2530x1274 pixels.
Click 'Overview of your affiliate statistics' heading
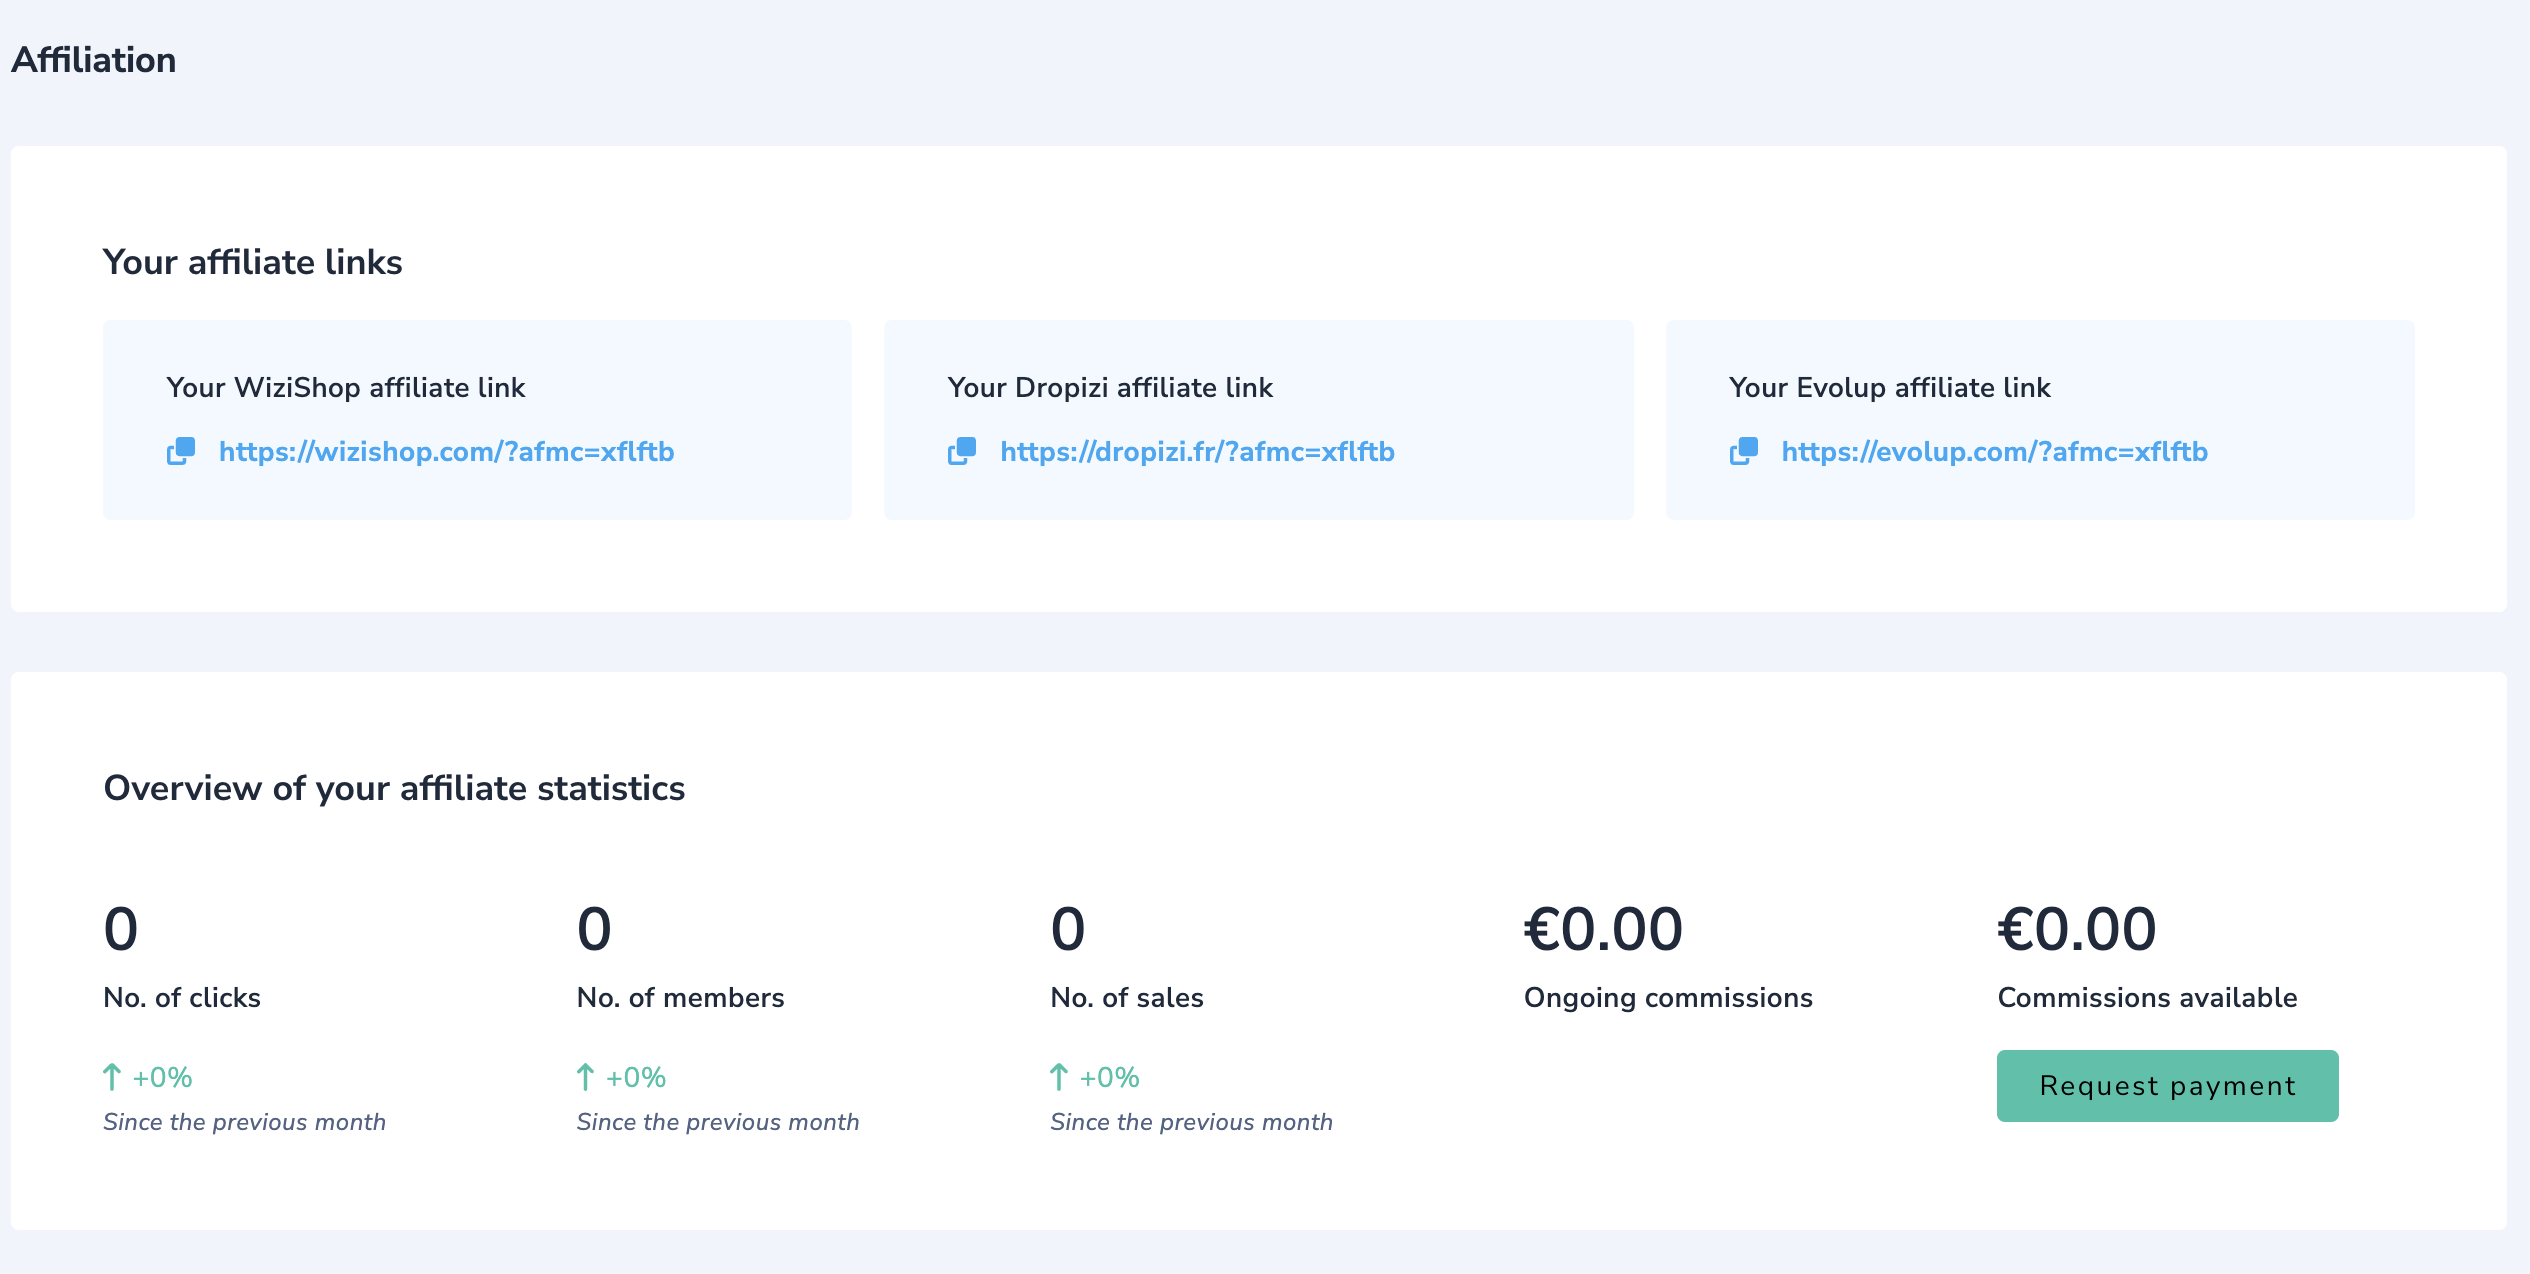point(394,788)
